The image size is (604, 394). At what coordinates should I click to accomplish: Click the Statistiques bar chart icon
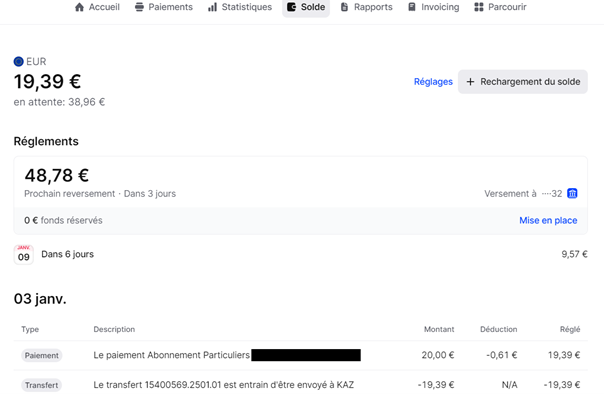click(x=212, y=7)
